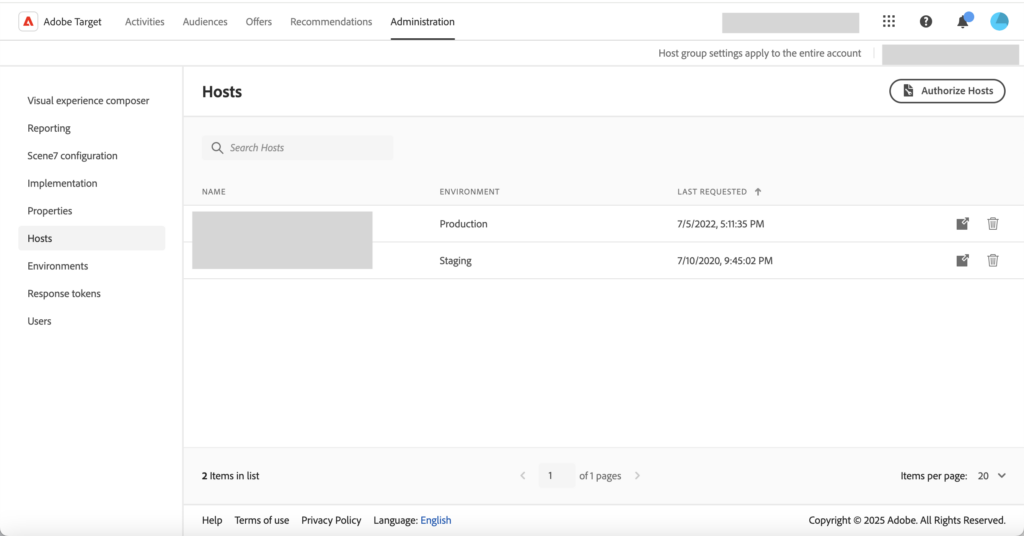Sort by the Environment column header

(x=470, y=192)
